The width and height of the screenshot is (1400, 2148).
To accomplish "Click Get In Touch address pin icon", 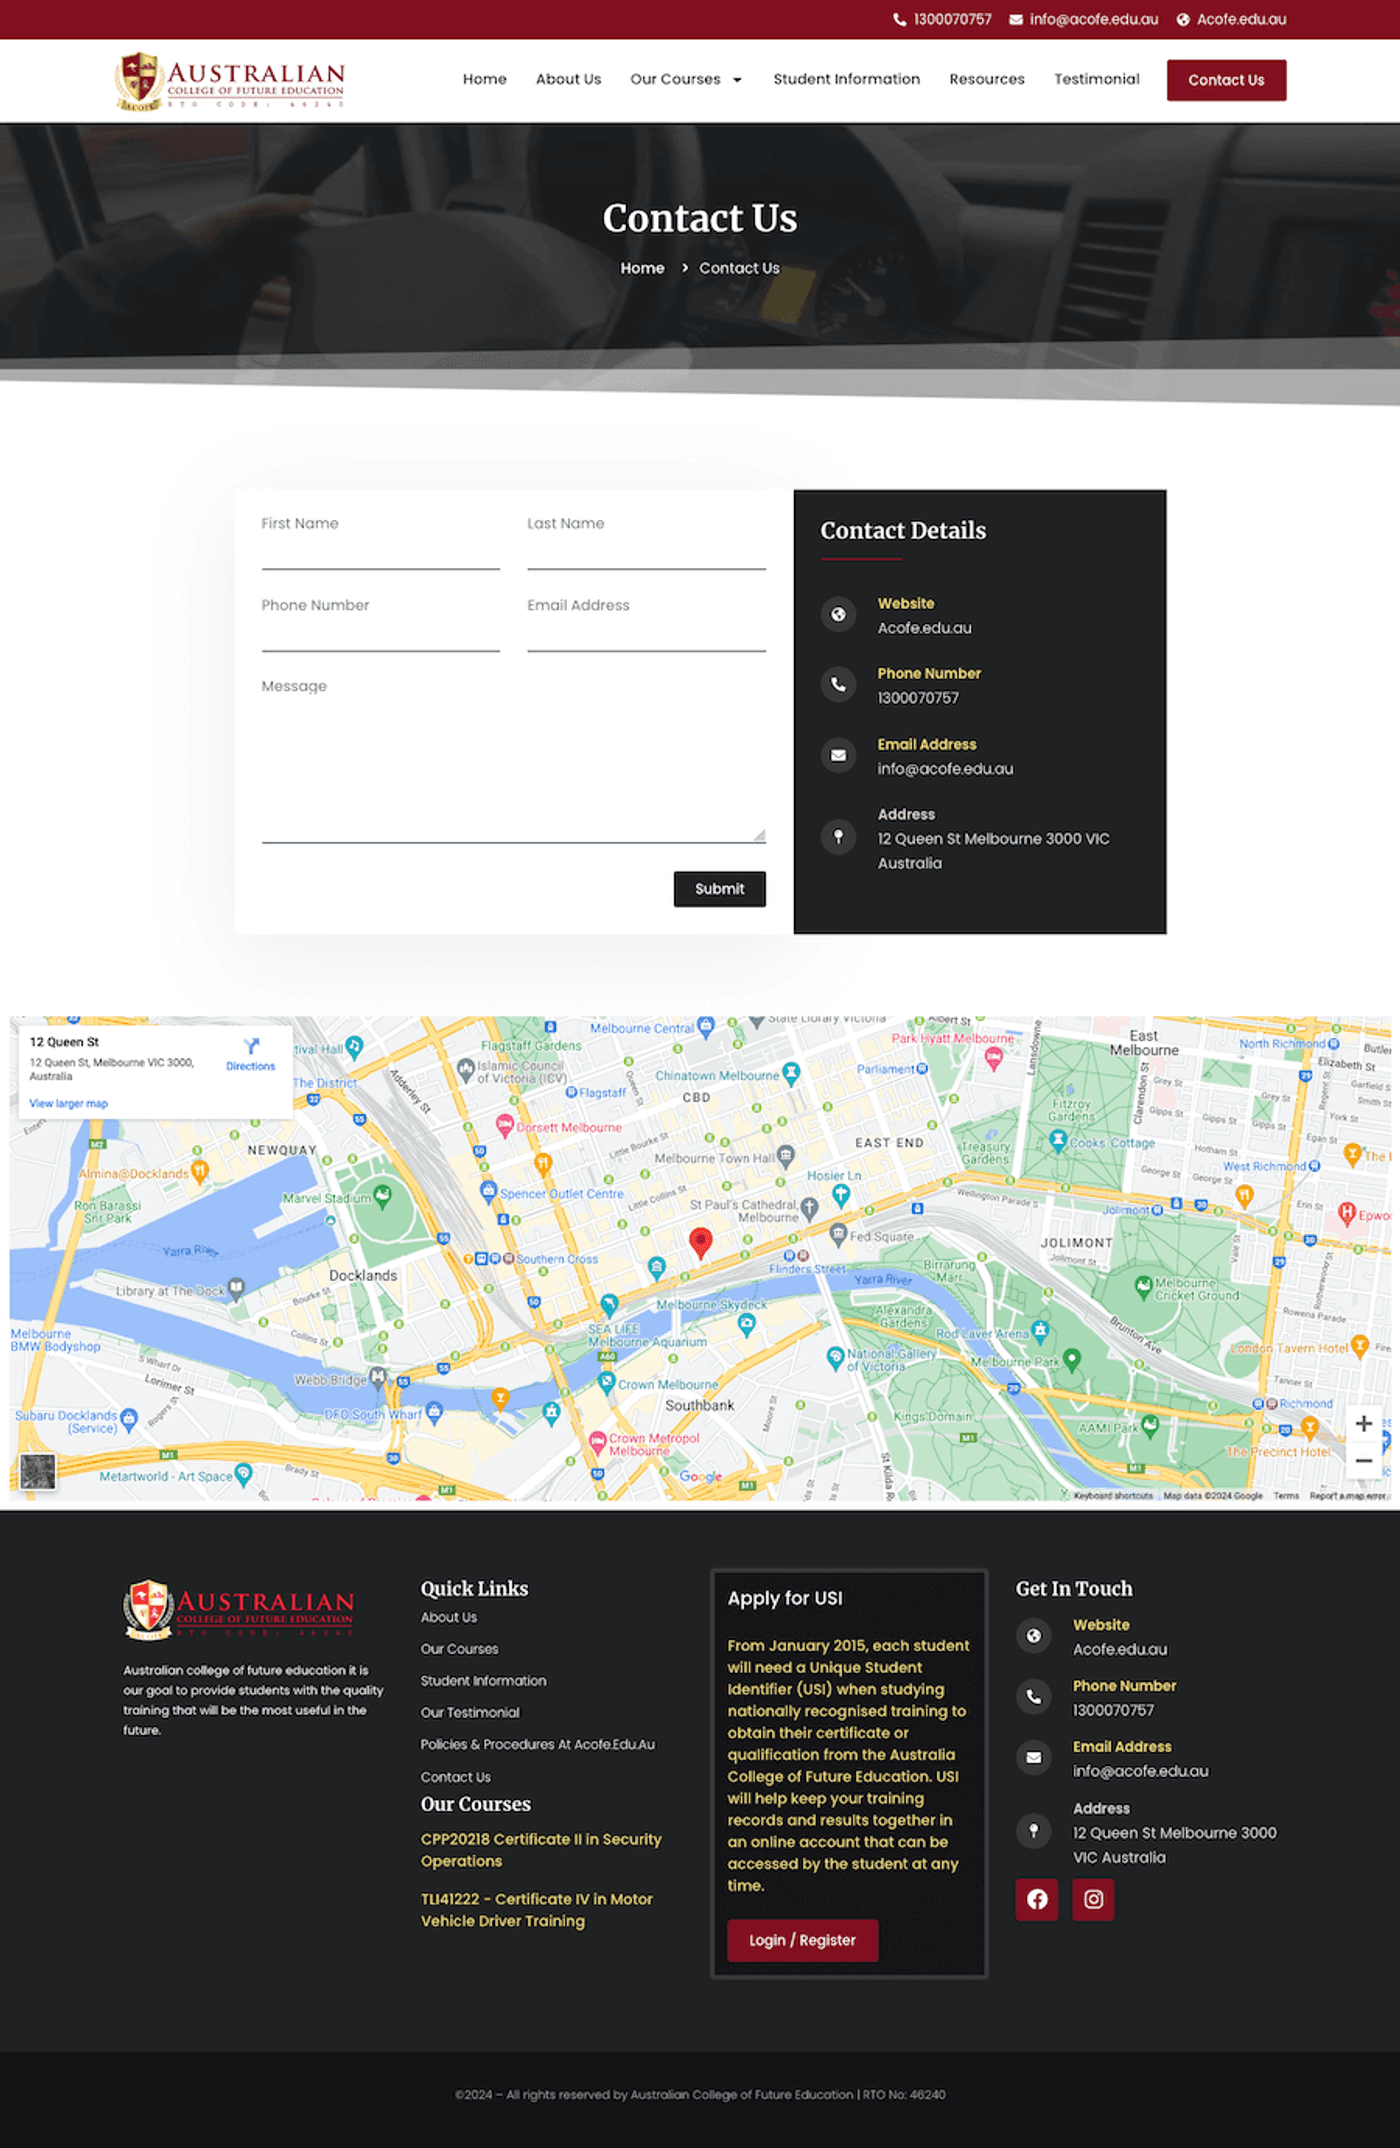I will (1033, 1831).
